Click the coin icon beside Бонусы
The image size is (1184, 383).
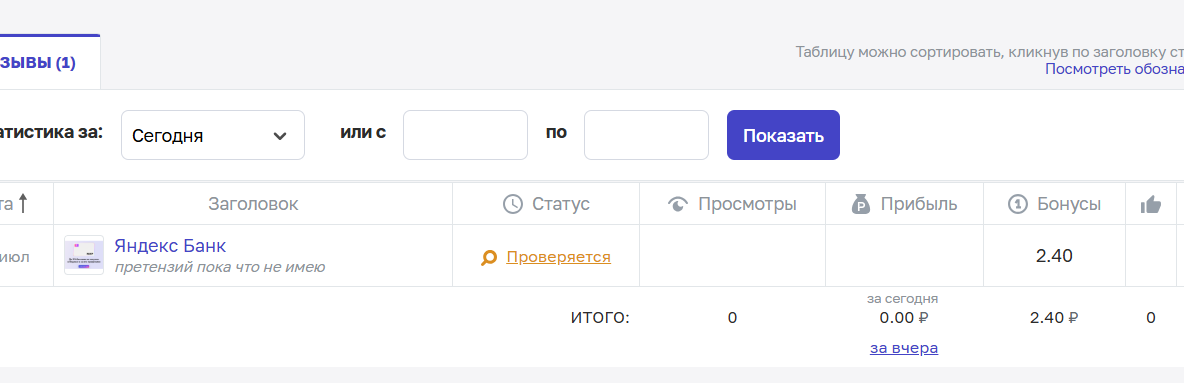coord(1019,204)
